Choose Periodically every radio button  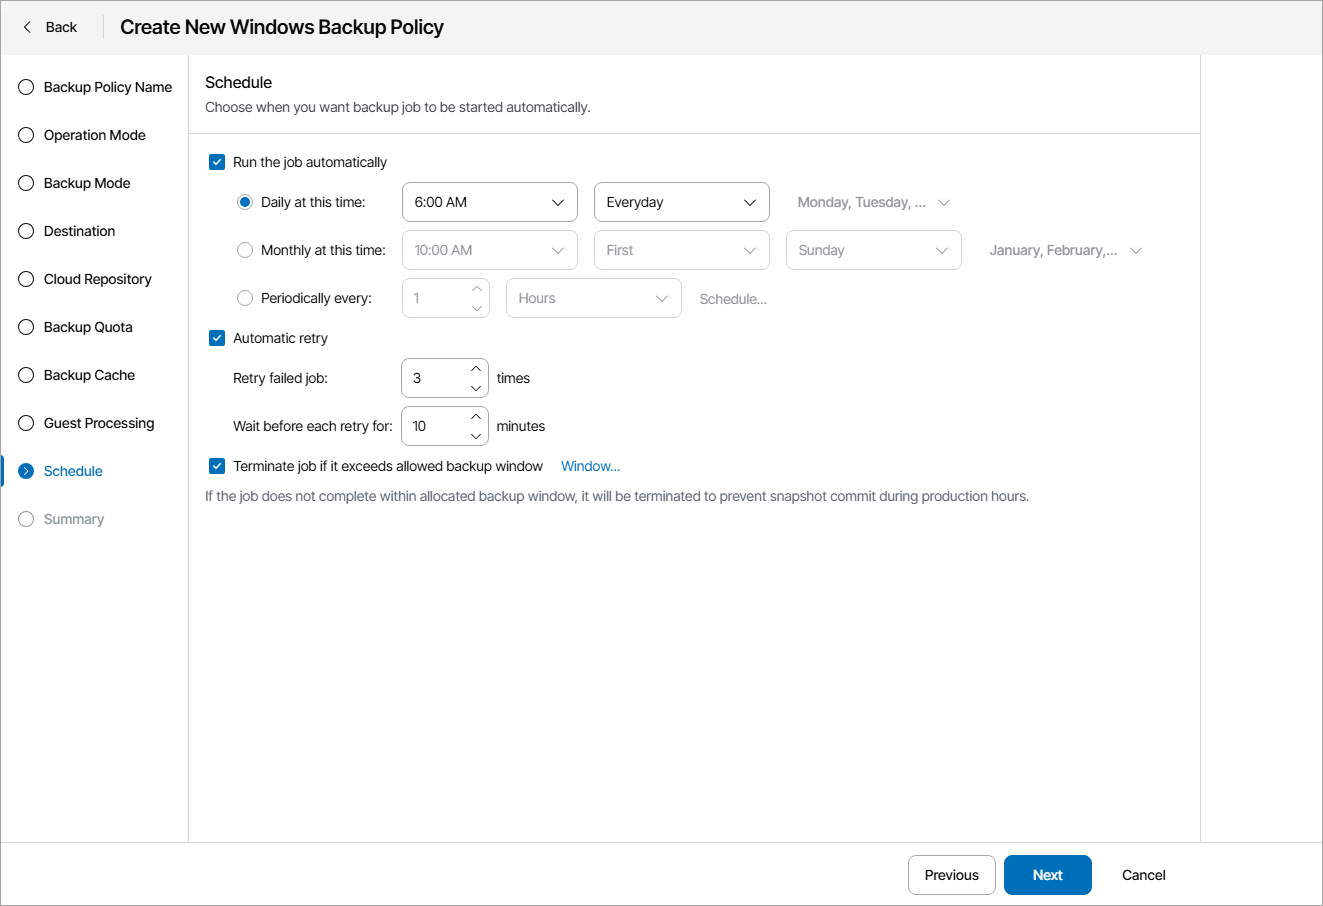coord(245,298)
